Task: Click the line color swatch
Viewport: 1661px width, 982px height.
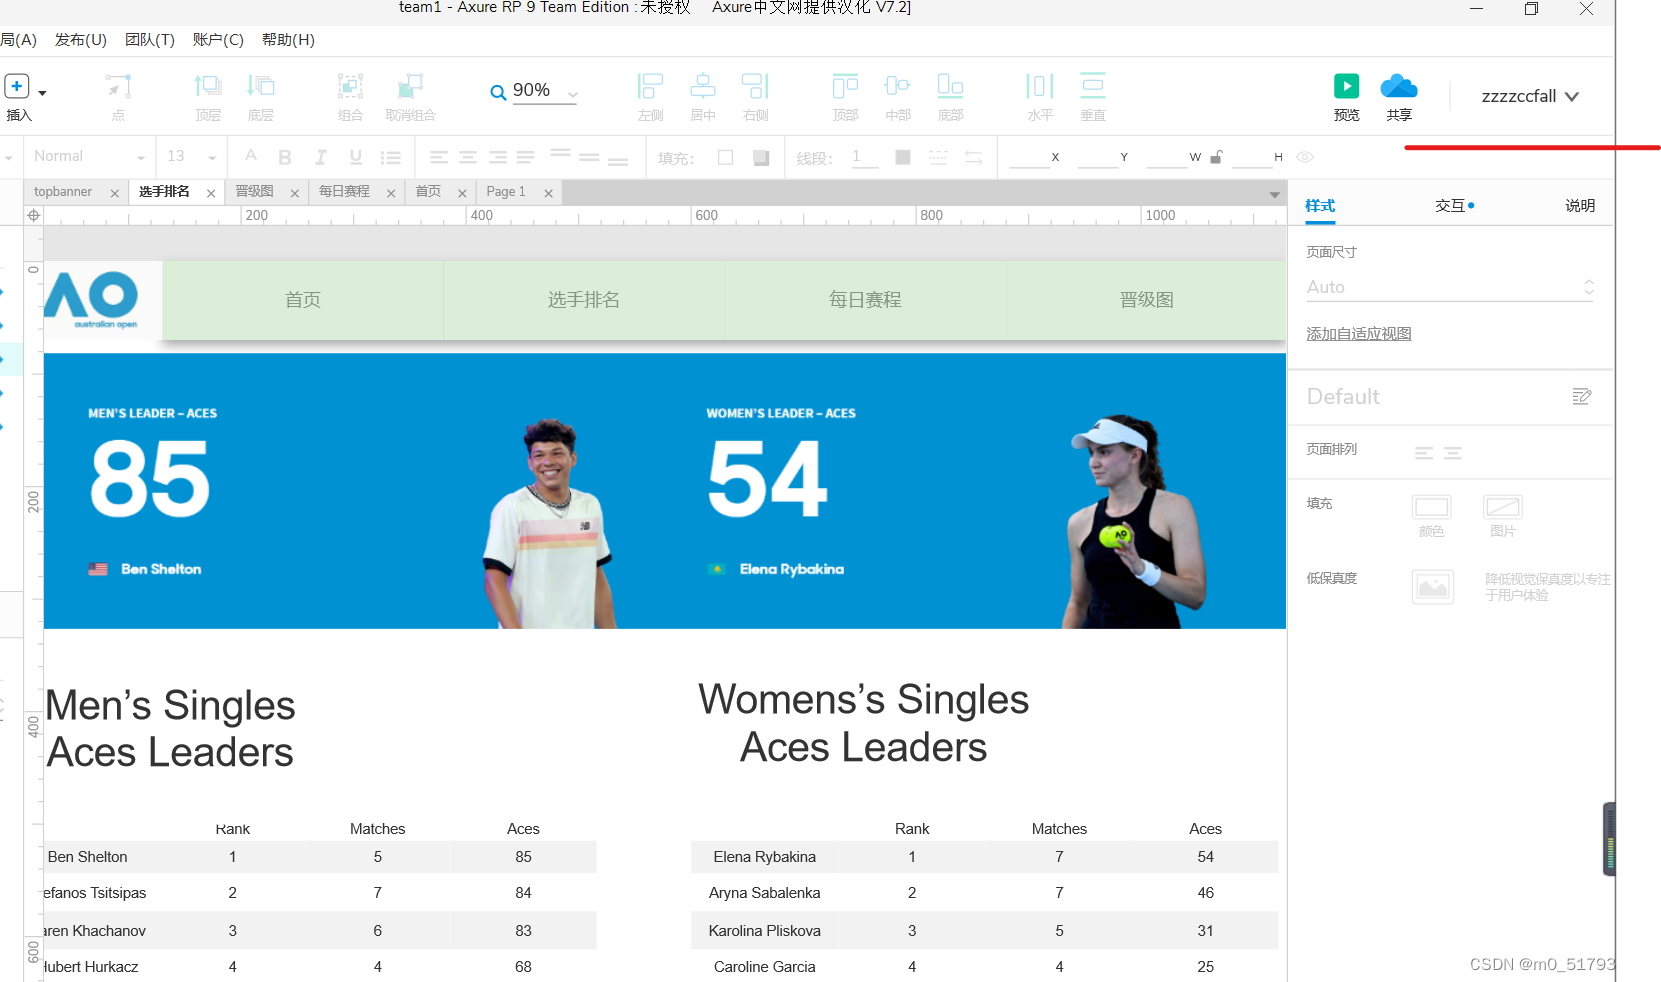Action: tap(903, 157)
